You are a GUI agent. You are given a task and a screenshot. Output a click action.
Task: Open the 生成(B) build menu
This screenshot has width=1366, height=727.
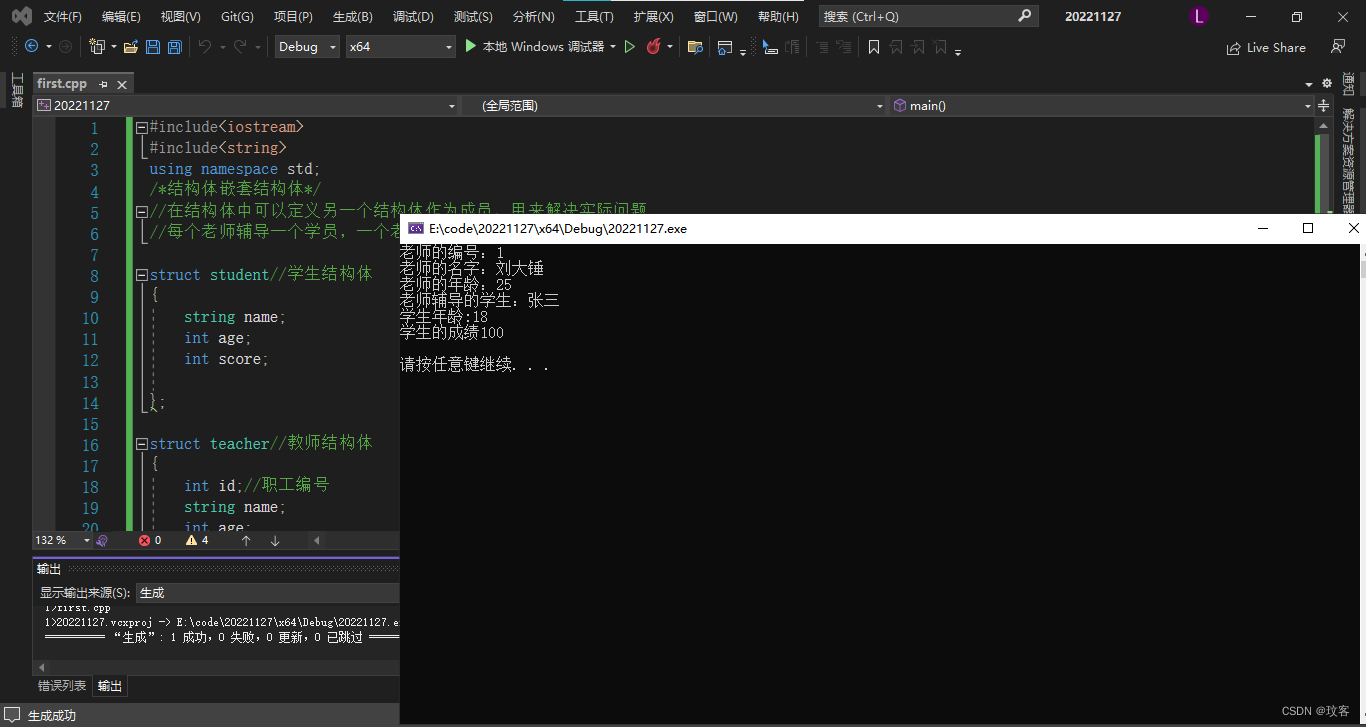coord(353,16)
